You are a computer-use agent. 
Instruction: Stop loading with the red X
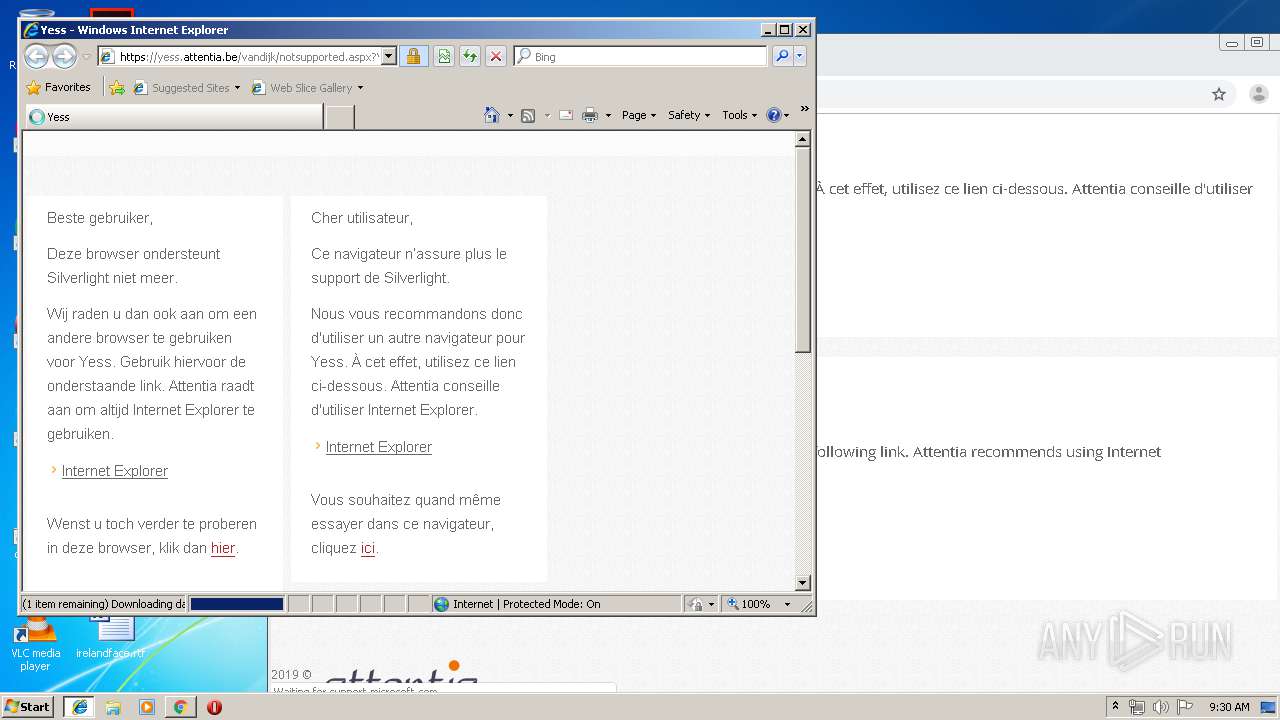click(495, 56)
